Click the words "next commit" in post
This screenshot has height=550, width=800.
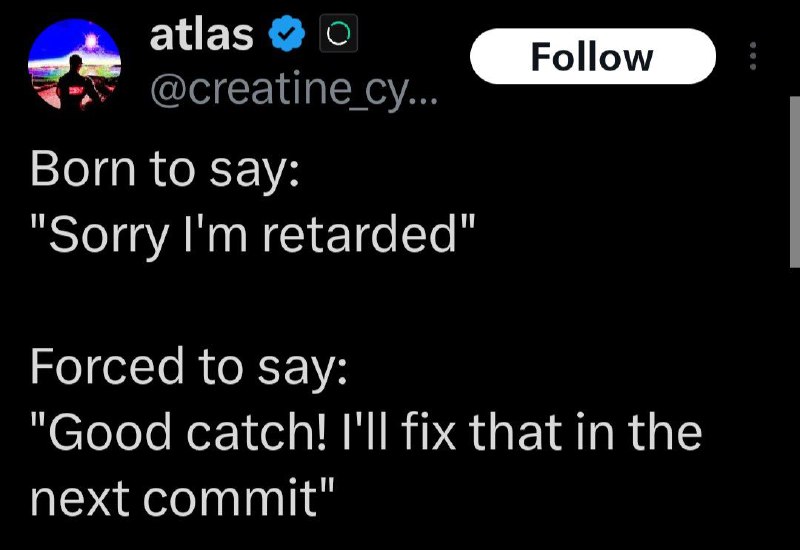coord(174,497)
